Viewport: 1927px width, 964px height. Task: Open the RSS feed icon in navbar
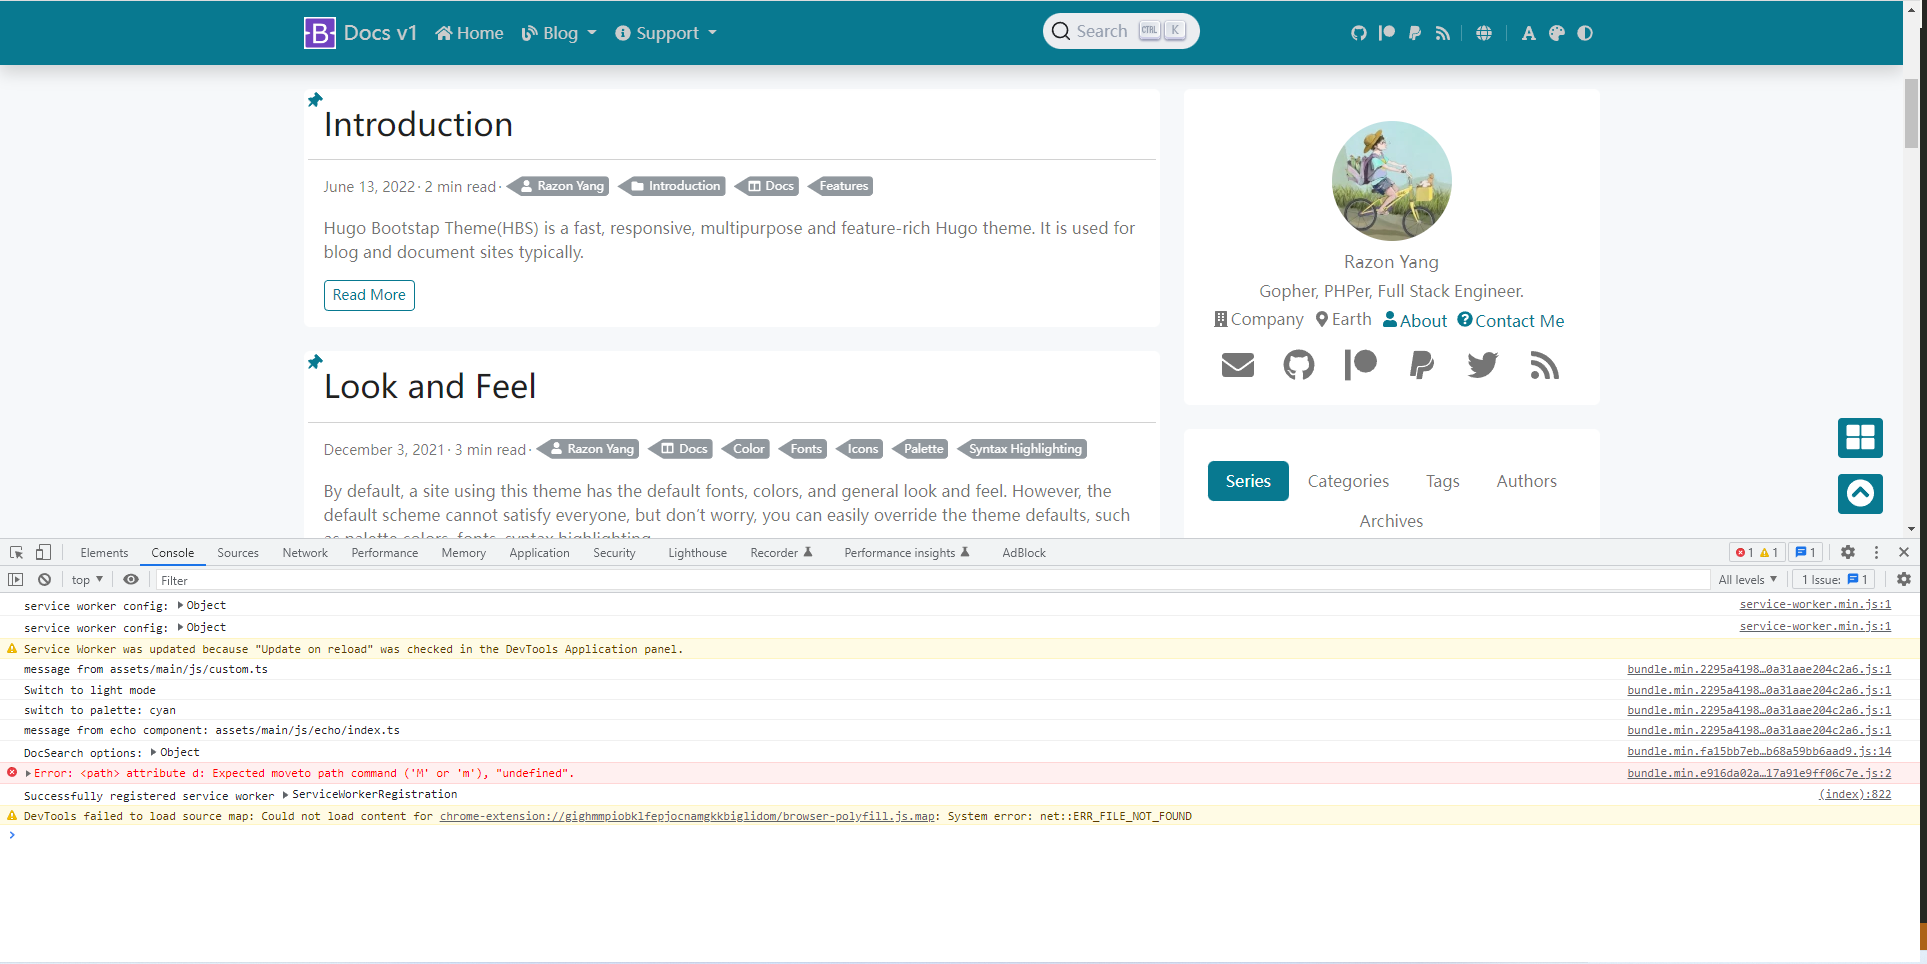(x=1442, y=33)
